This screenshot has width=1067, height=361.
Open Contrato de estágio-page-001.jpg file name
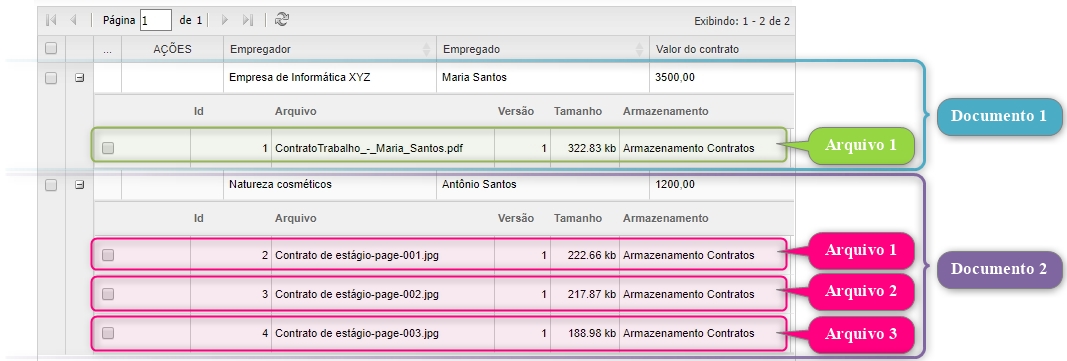(x=357, y=256)
